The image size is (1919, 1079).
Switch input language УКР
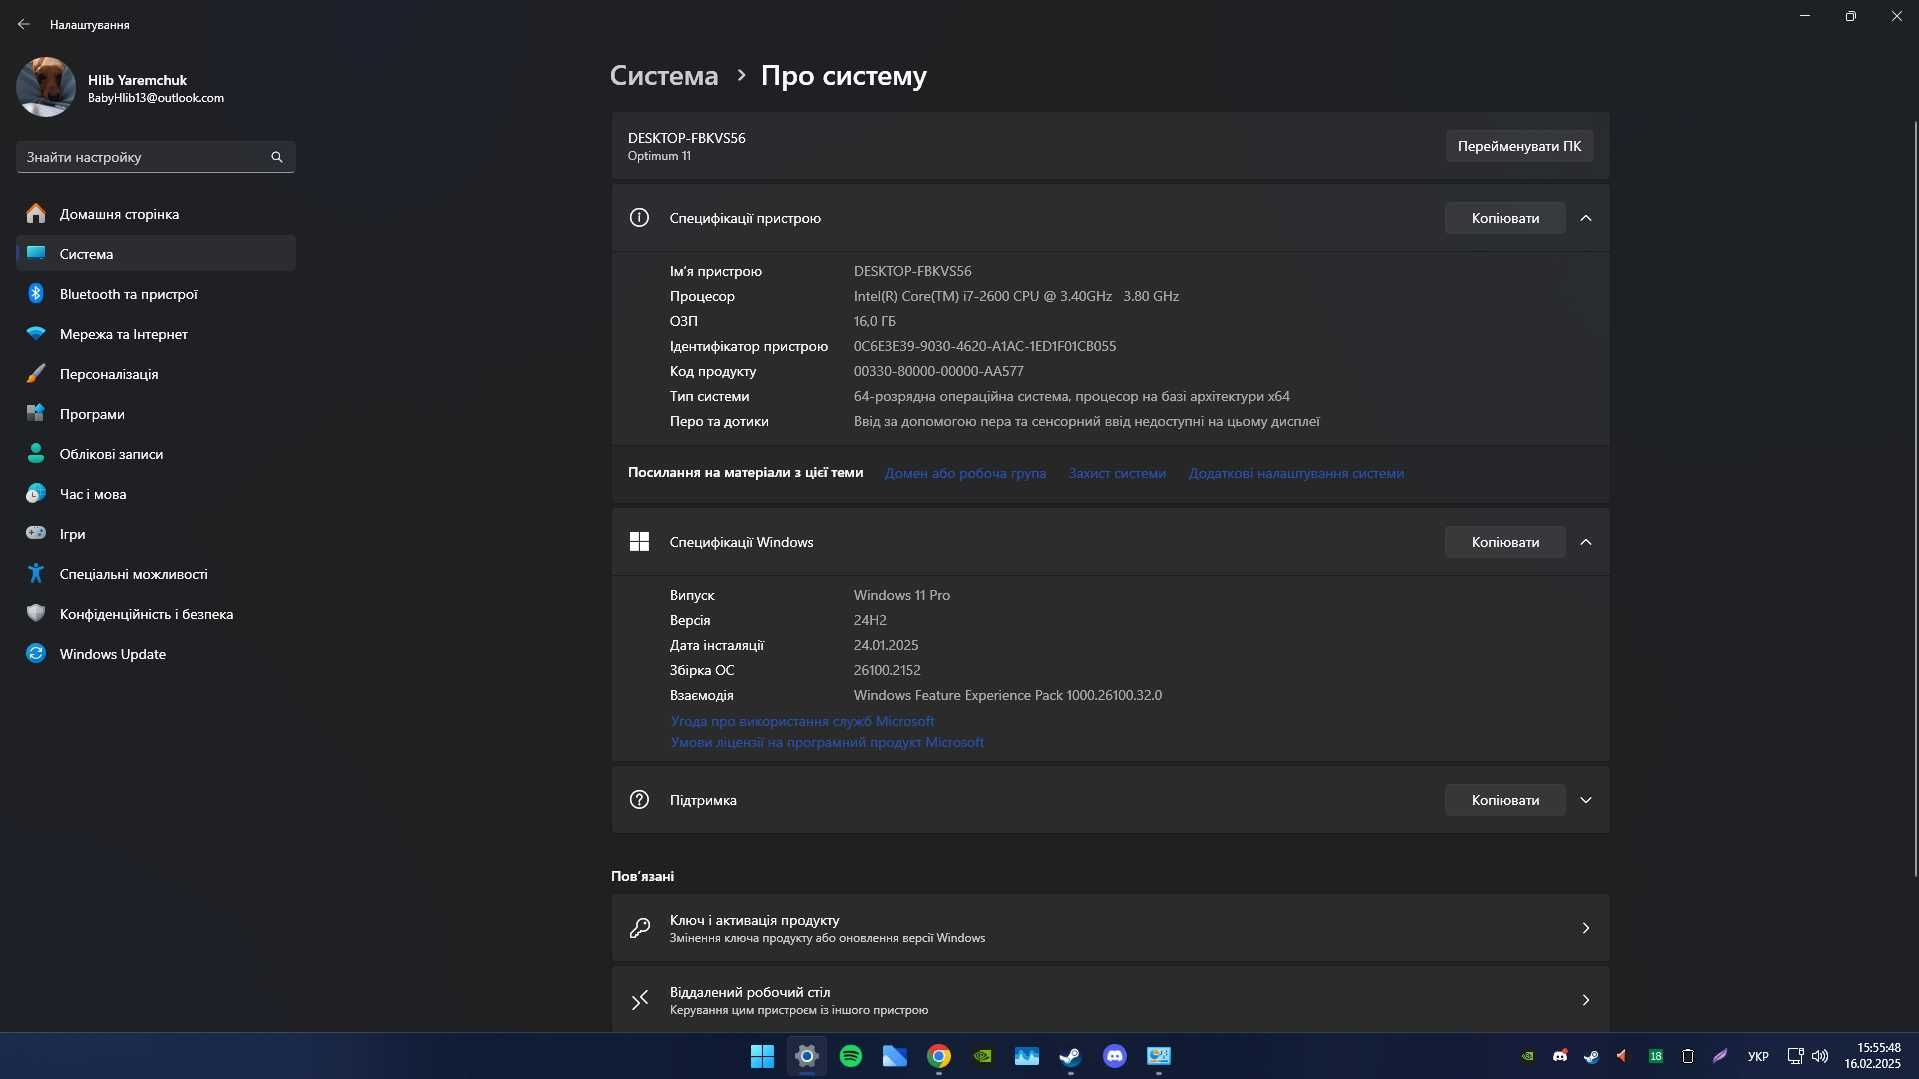tap(1758, 1056)
